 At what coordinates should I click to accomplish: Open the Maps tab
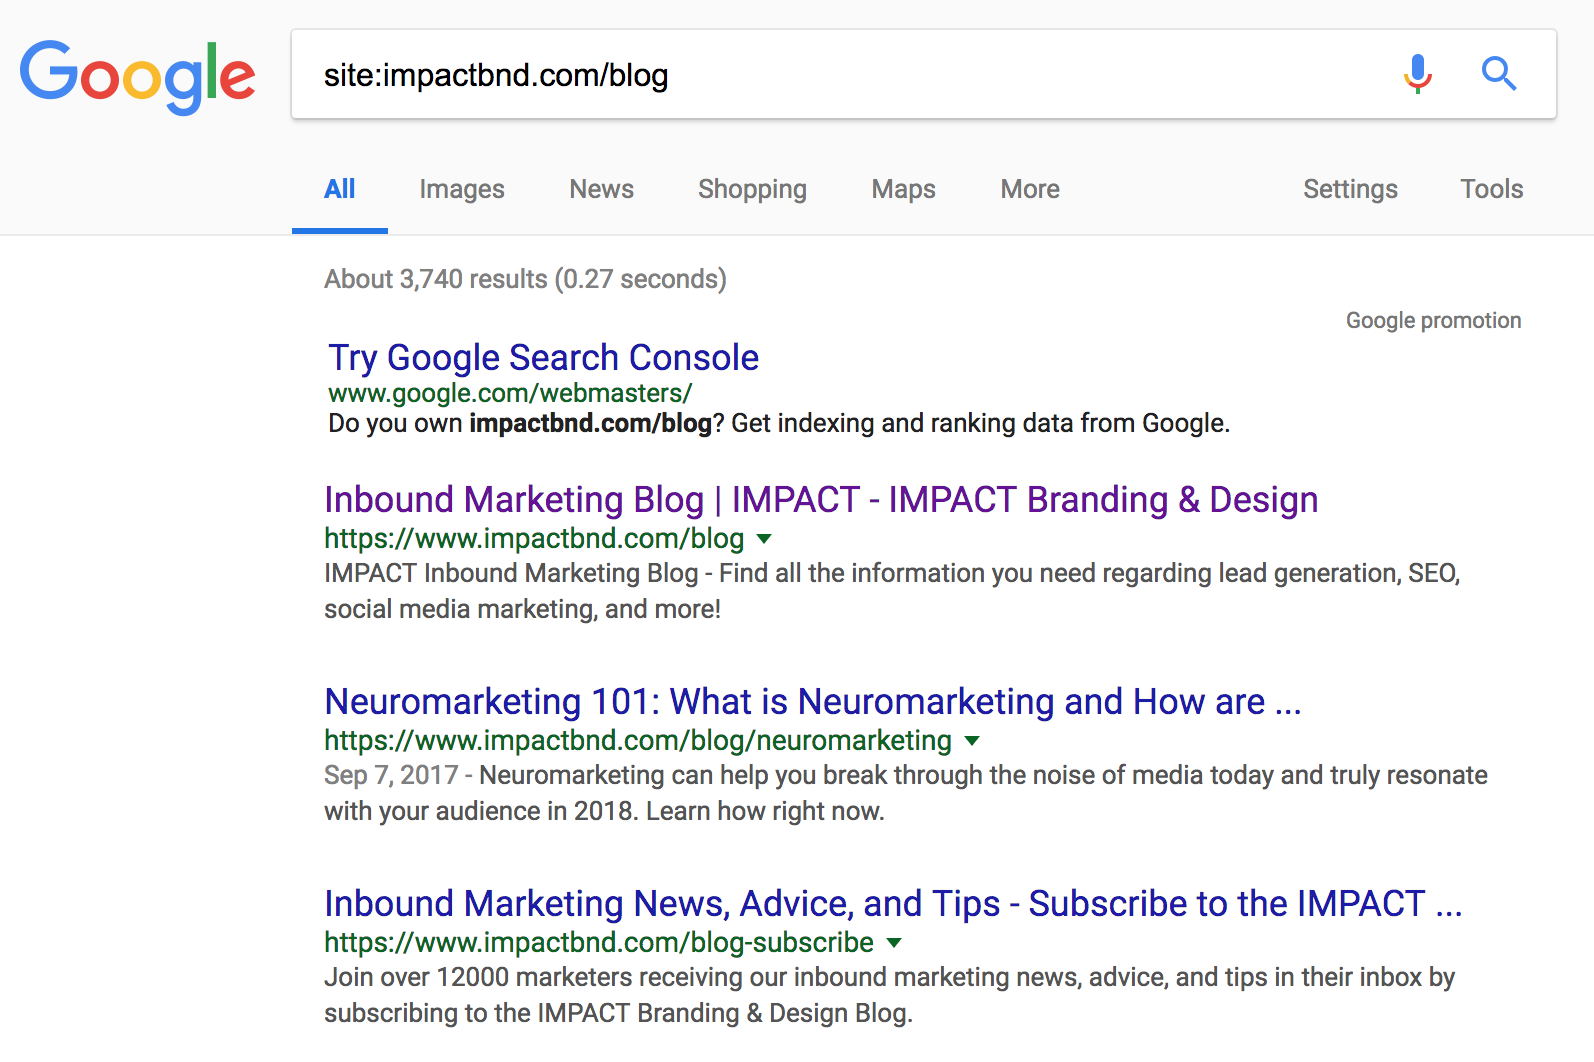coord(904,189)
